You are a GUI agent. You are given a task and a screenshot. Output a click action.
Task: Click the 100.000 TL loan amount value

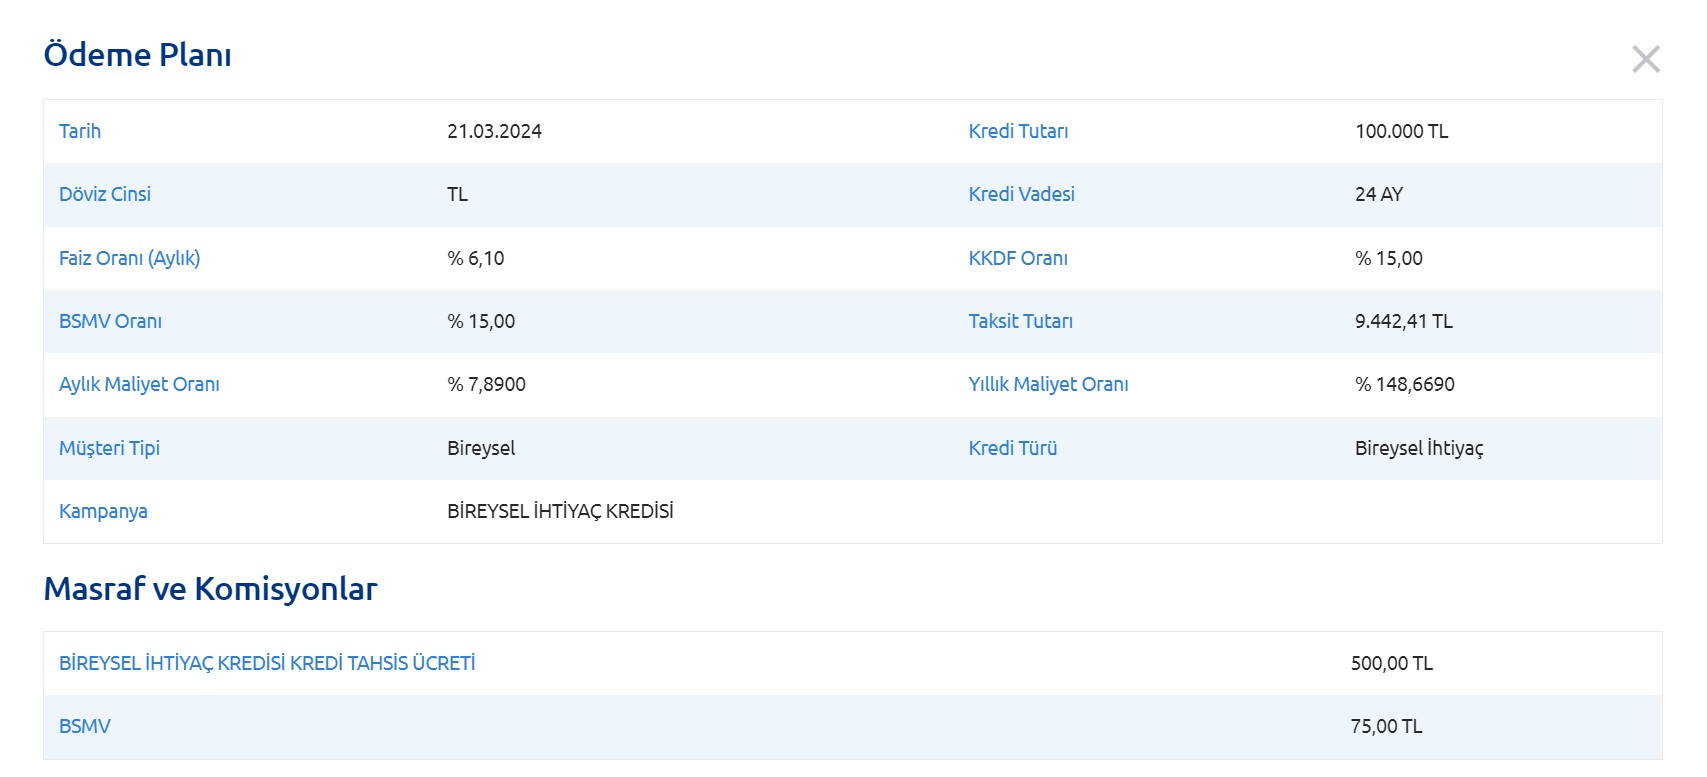(1401, 131)
